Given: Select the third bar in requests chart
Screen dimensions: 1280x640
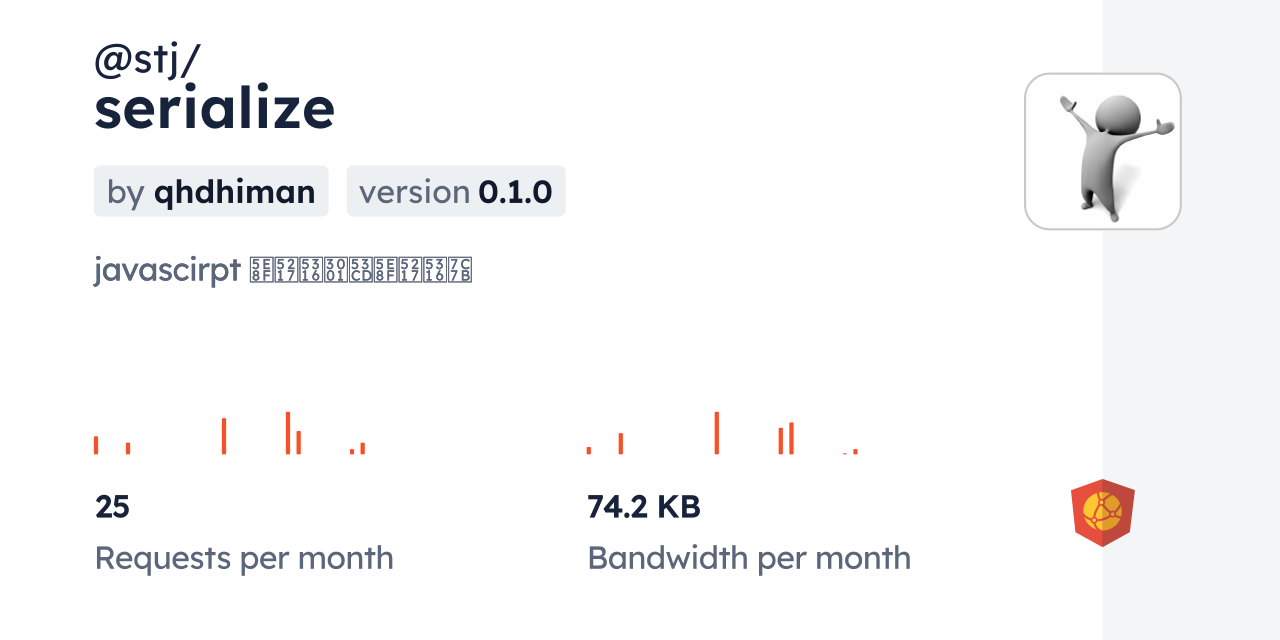Looking at the screenshot, I should (x=224, y=436).
